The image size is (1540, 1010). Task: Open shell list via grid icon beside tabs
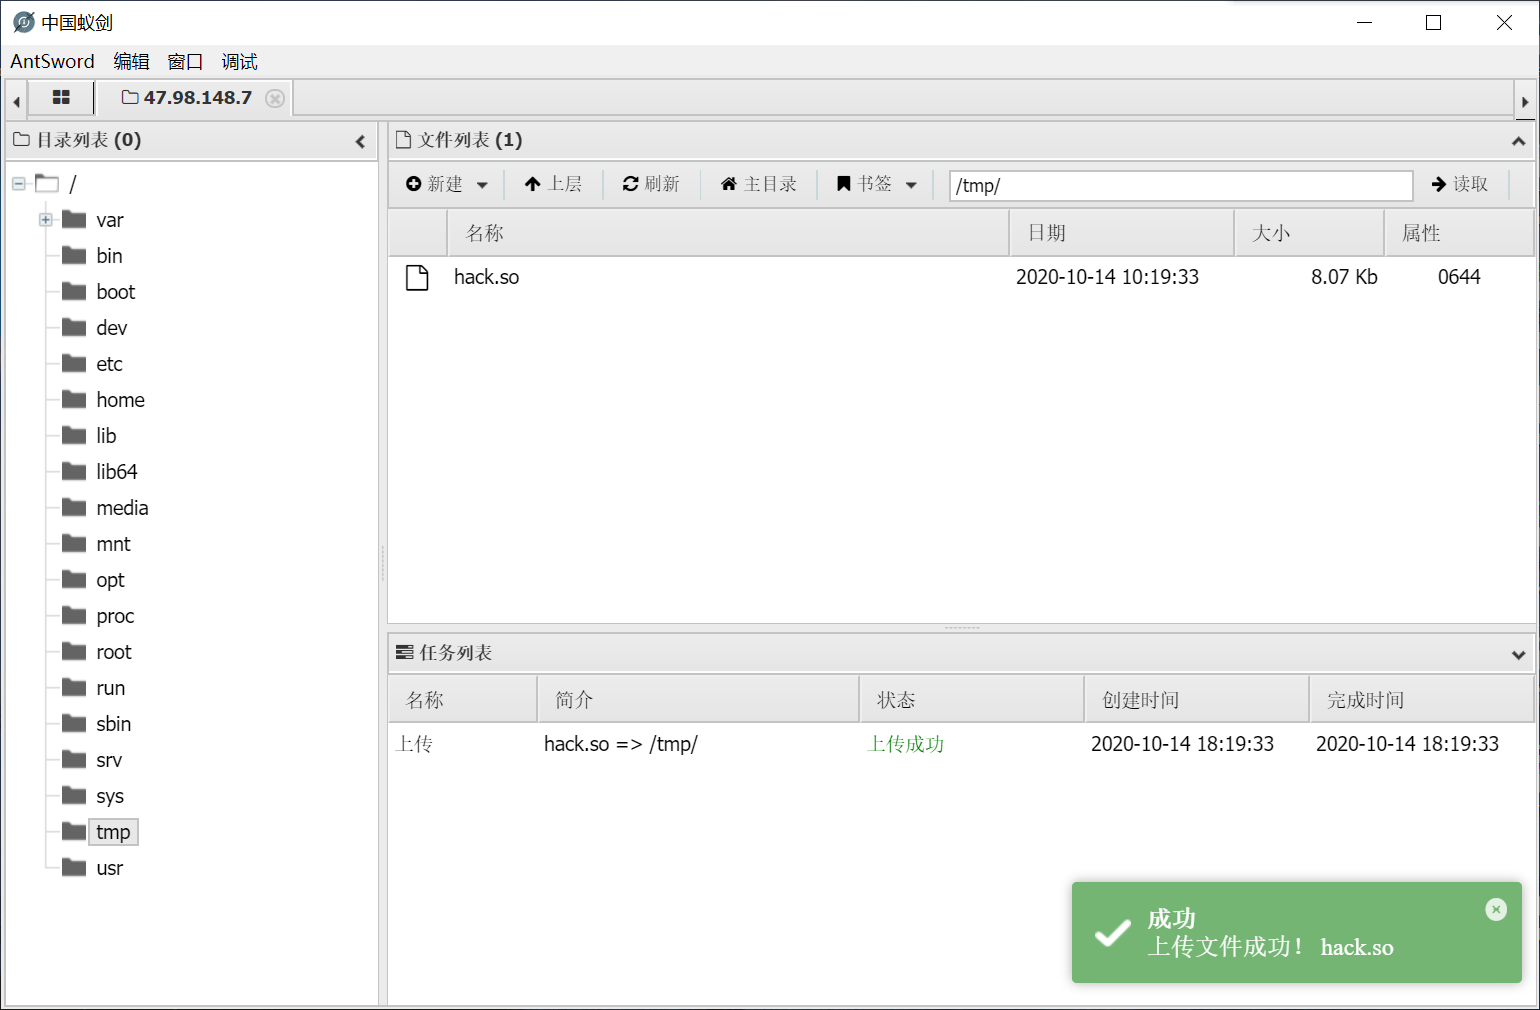61,97
